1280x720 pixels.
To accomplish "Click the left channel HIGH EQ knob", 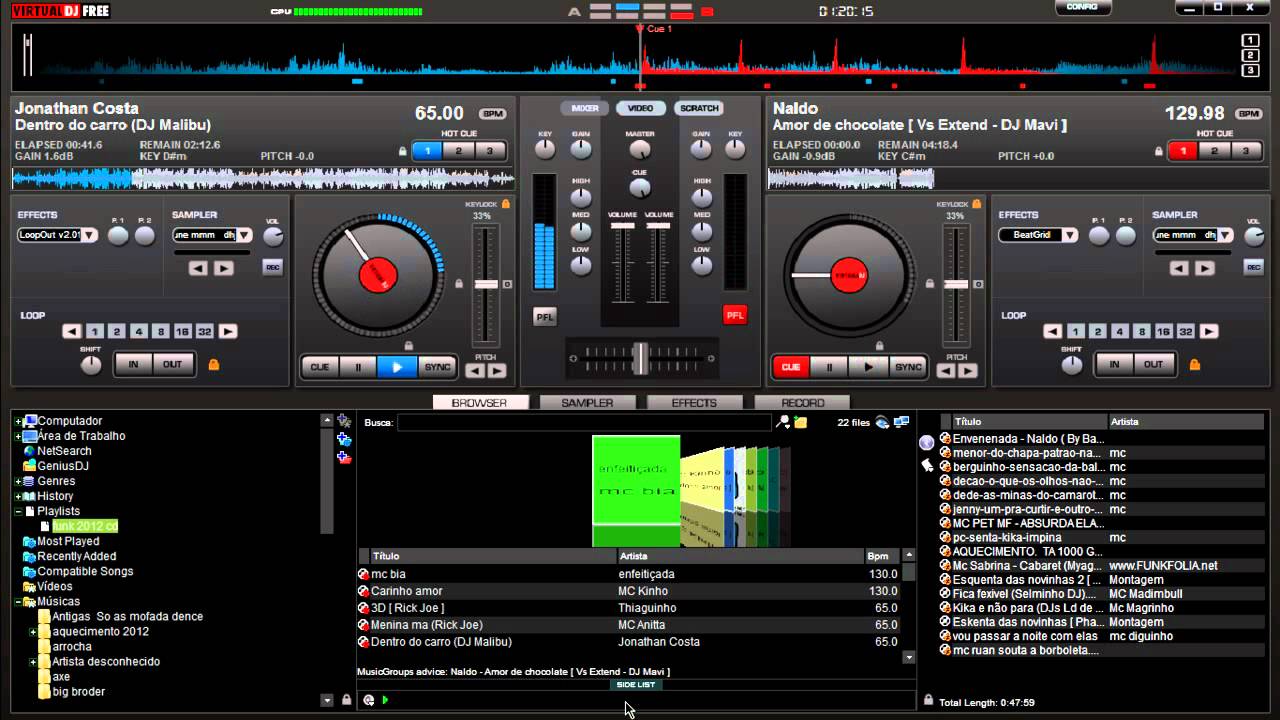I will [581, 197].
